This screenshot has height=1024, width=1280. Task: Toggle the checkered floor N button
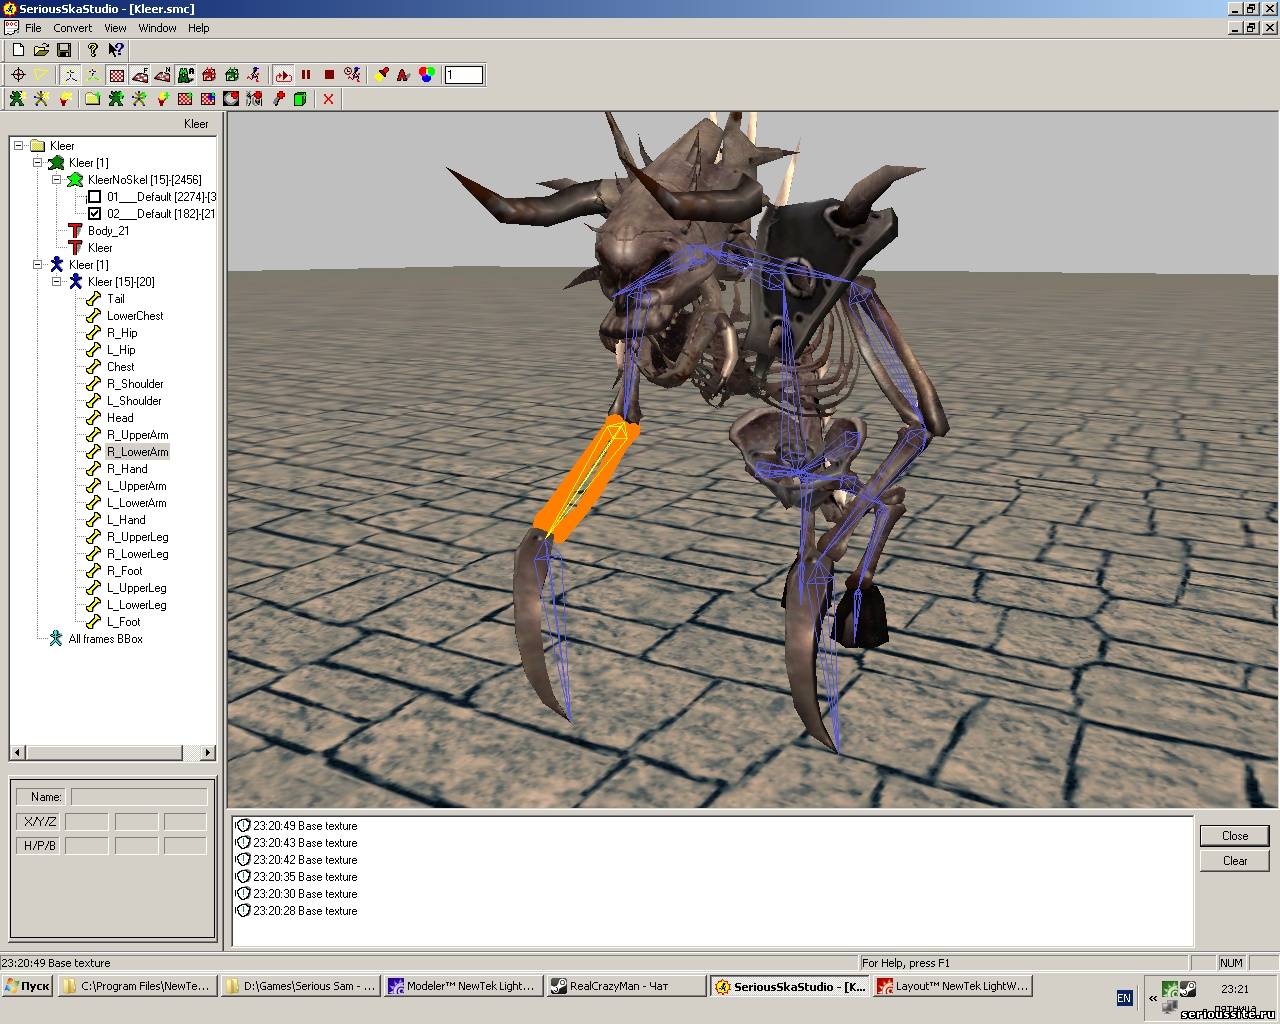[x=163, y=75]
